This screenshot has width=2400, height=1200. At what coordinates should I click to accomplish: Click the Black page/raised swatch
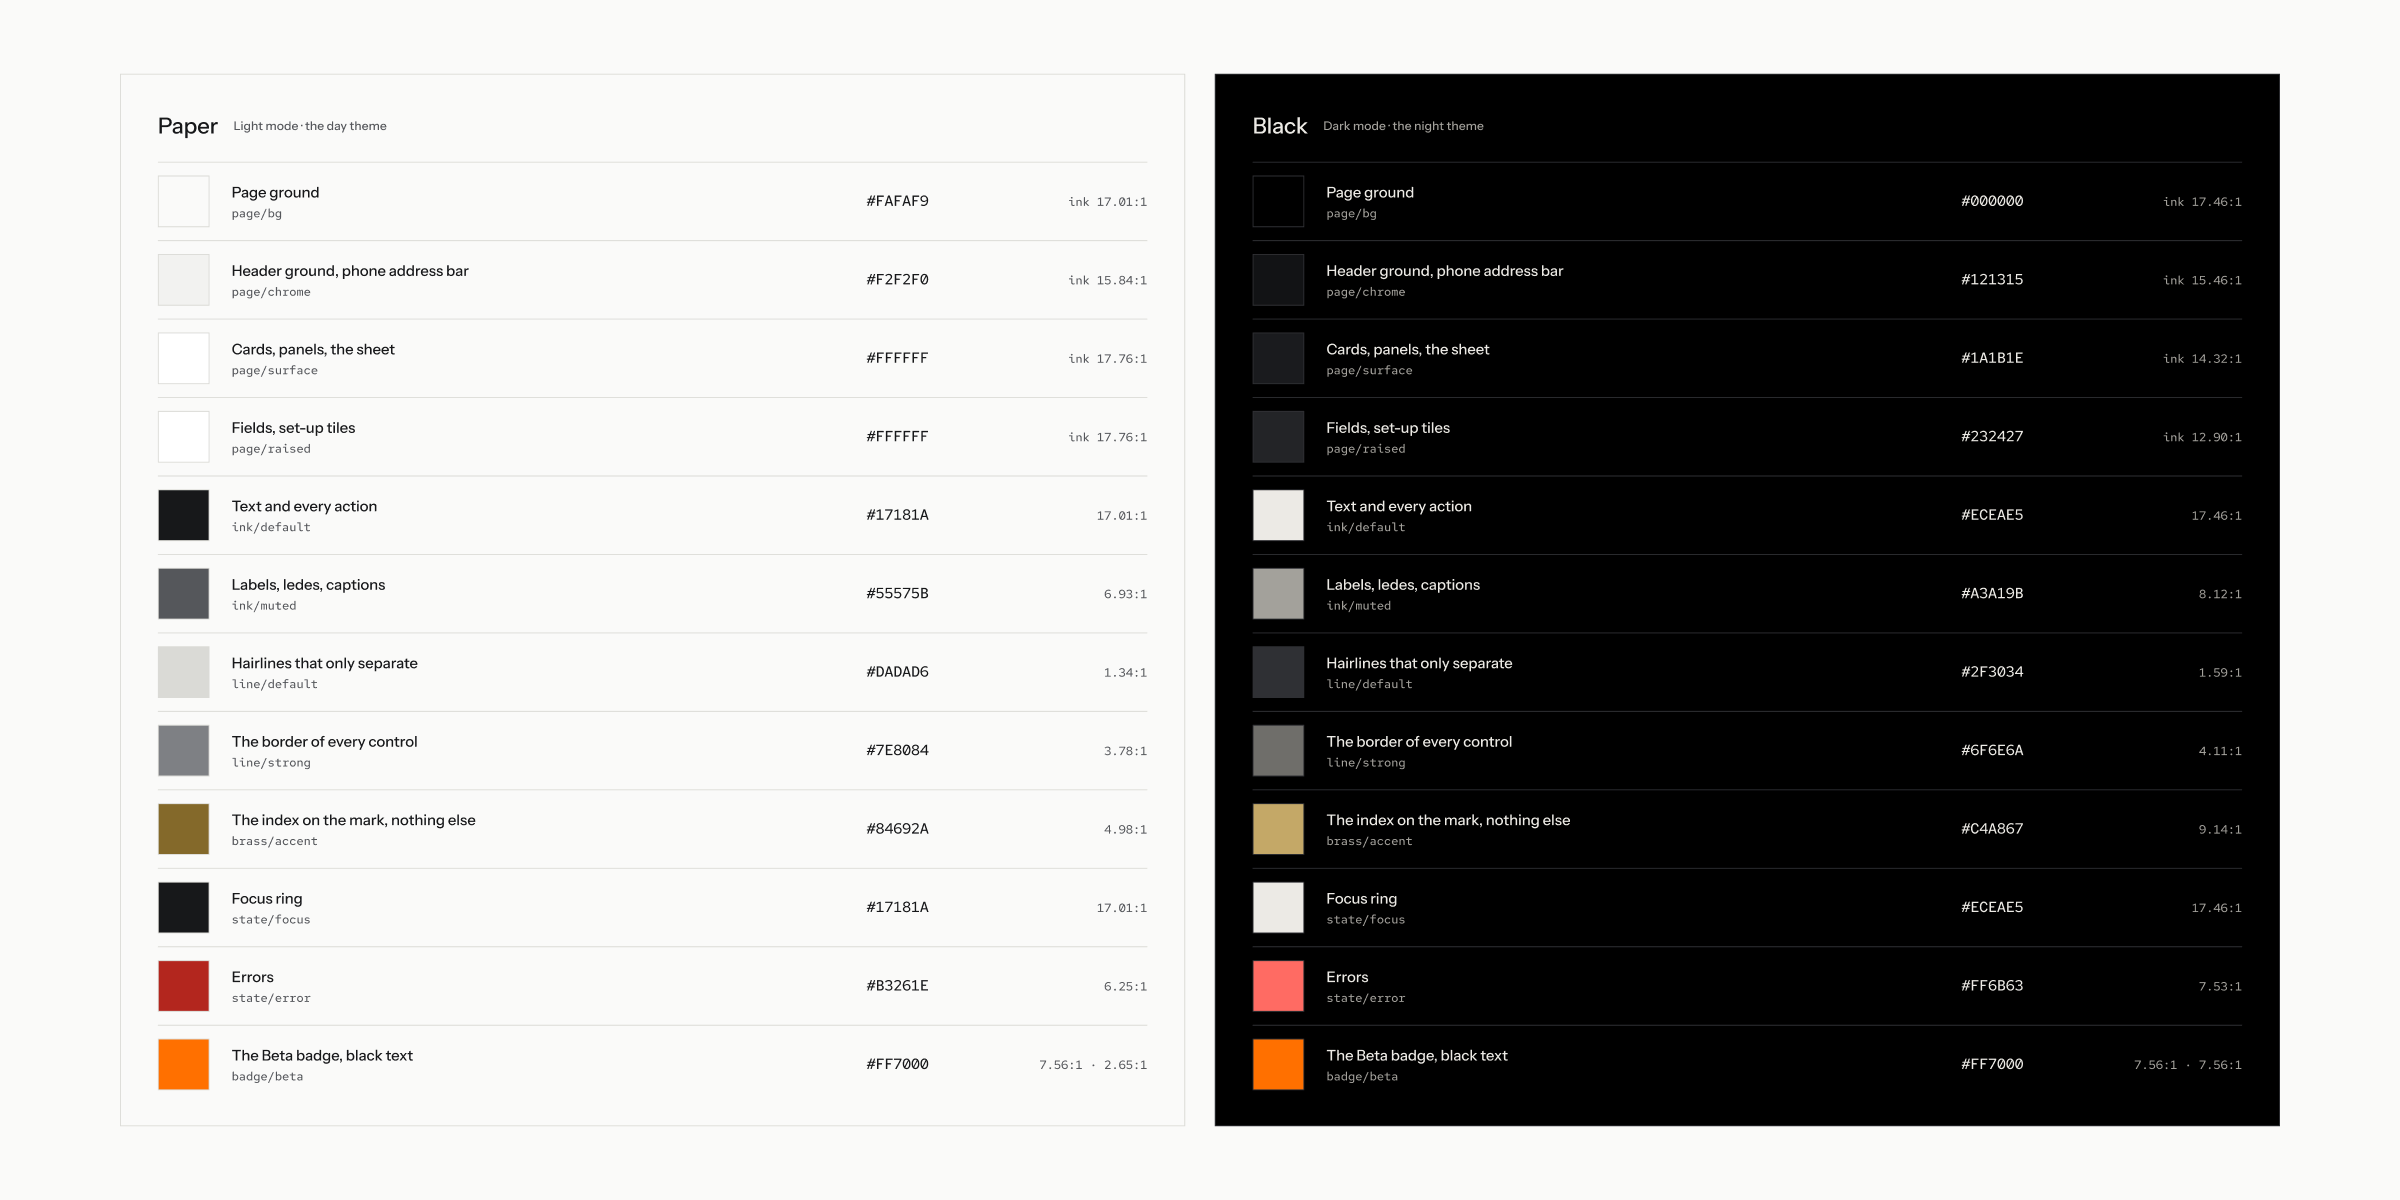[x=1278, y=437]
